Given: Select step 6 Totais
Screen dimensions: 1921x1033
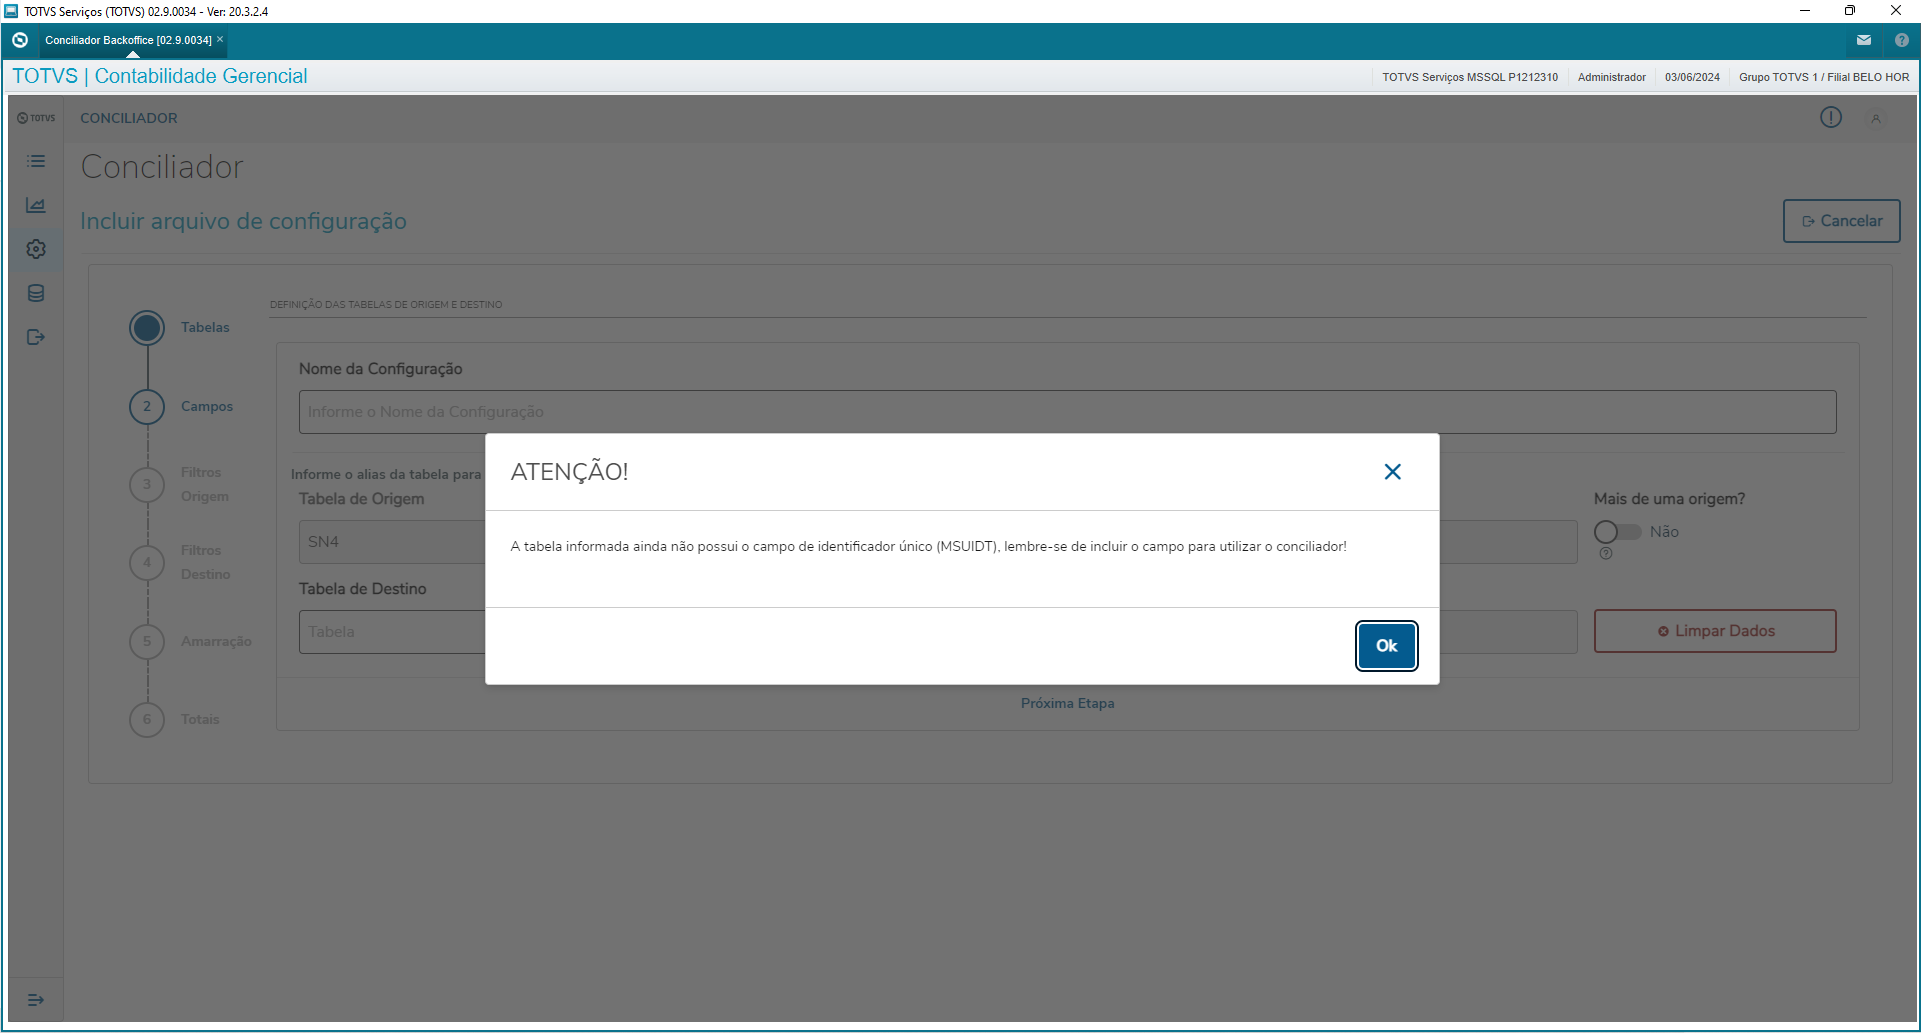Looking at the screenshot, I should tap(147, 719).
